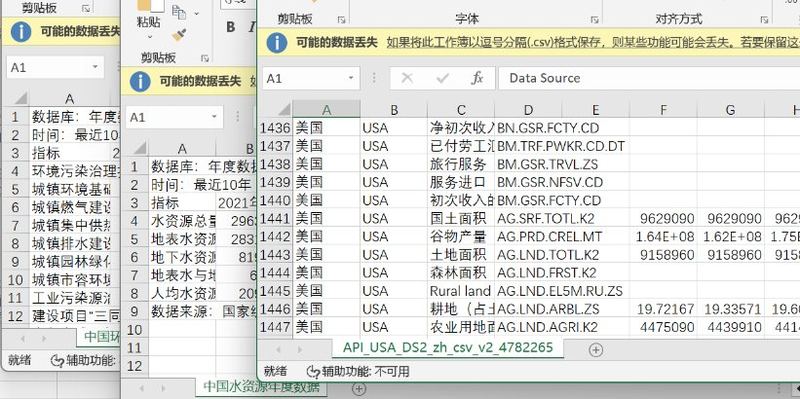Image resolution: width=800 pixels, height=399 pixels.
Task: Click previous-sheet arrow in front window
Action: (x=278, y=350)
